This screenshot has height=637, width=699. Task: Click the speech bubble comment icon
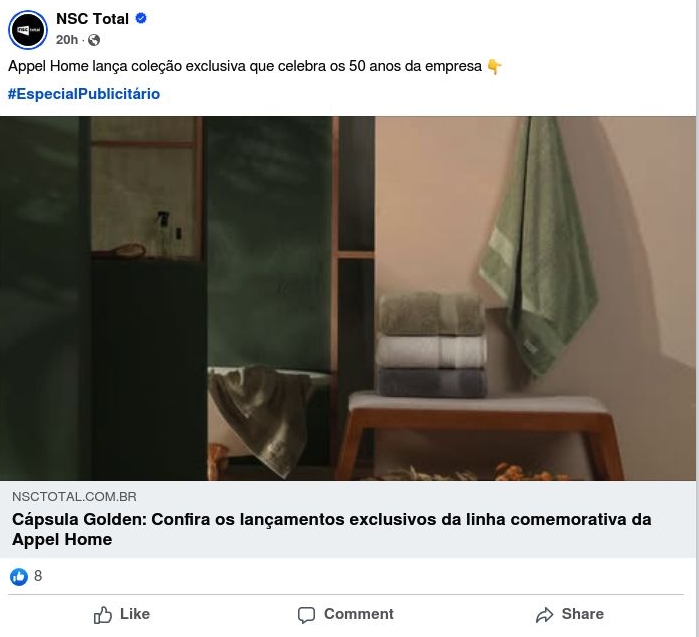coord(306,615)
